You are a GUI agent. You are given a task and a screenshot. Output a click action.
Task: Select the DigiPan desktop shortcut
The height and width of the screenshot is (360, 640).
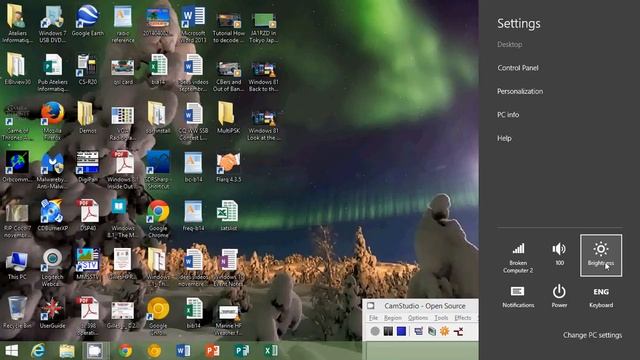pyautogui.click(x=87, y=167)
